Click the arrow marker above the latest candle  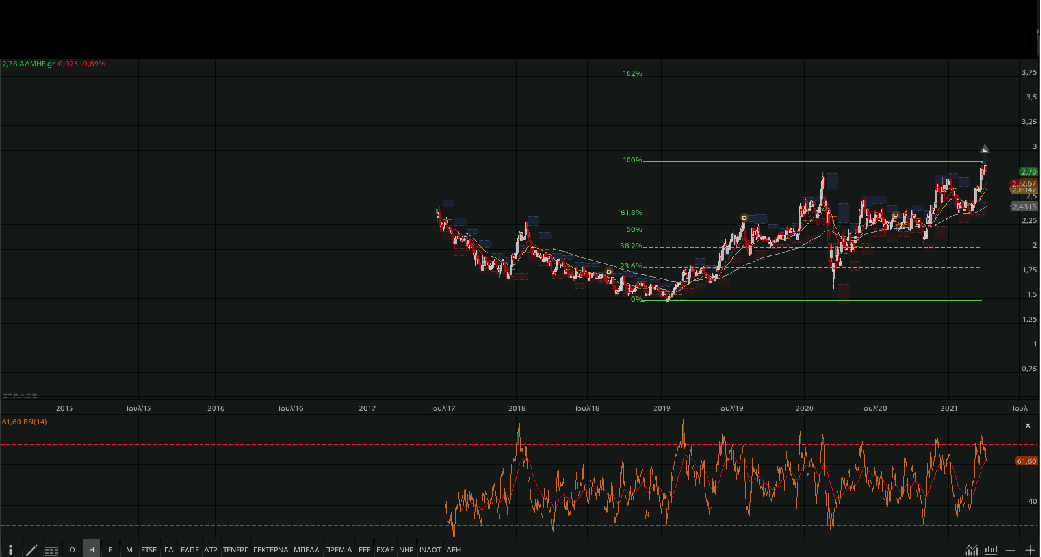(x=985, y=149)
